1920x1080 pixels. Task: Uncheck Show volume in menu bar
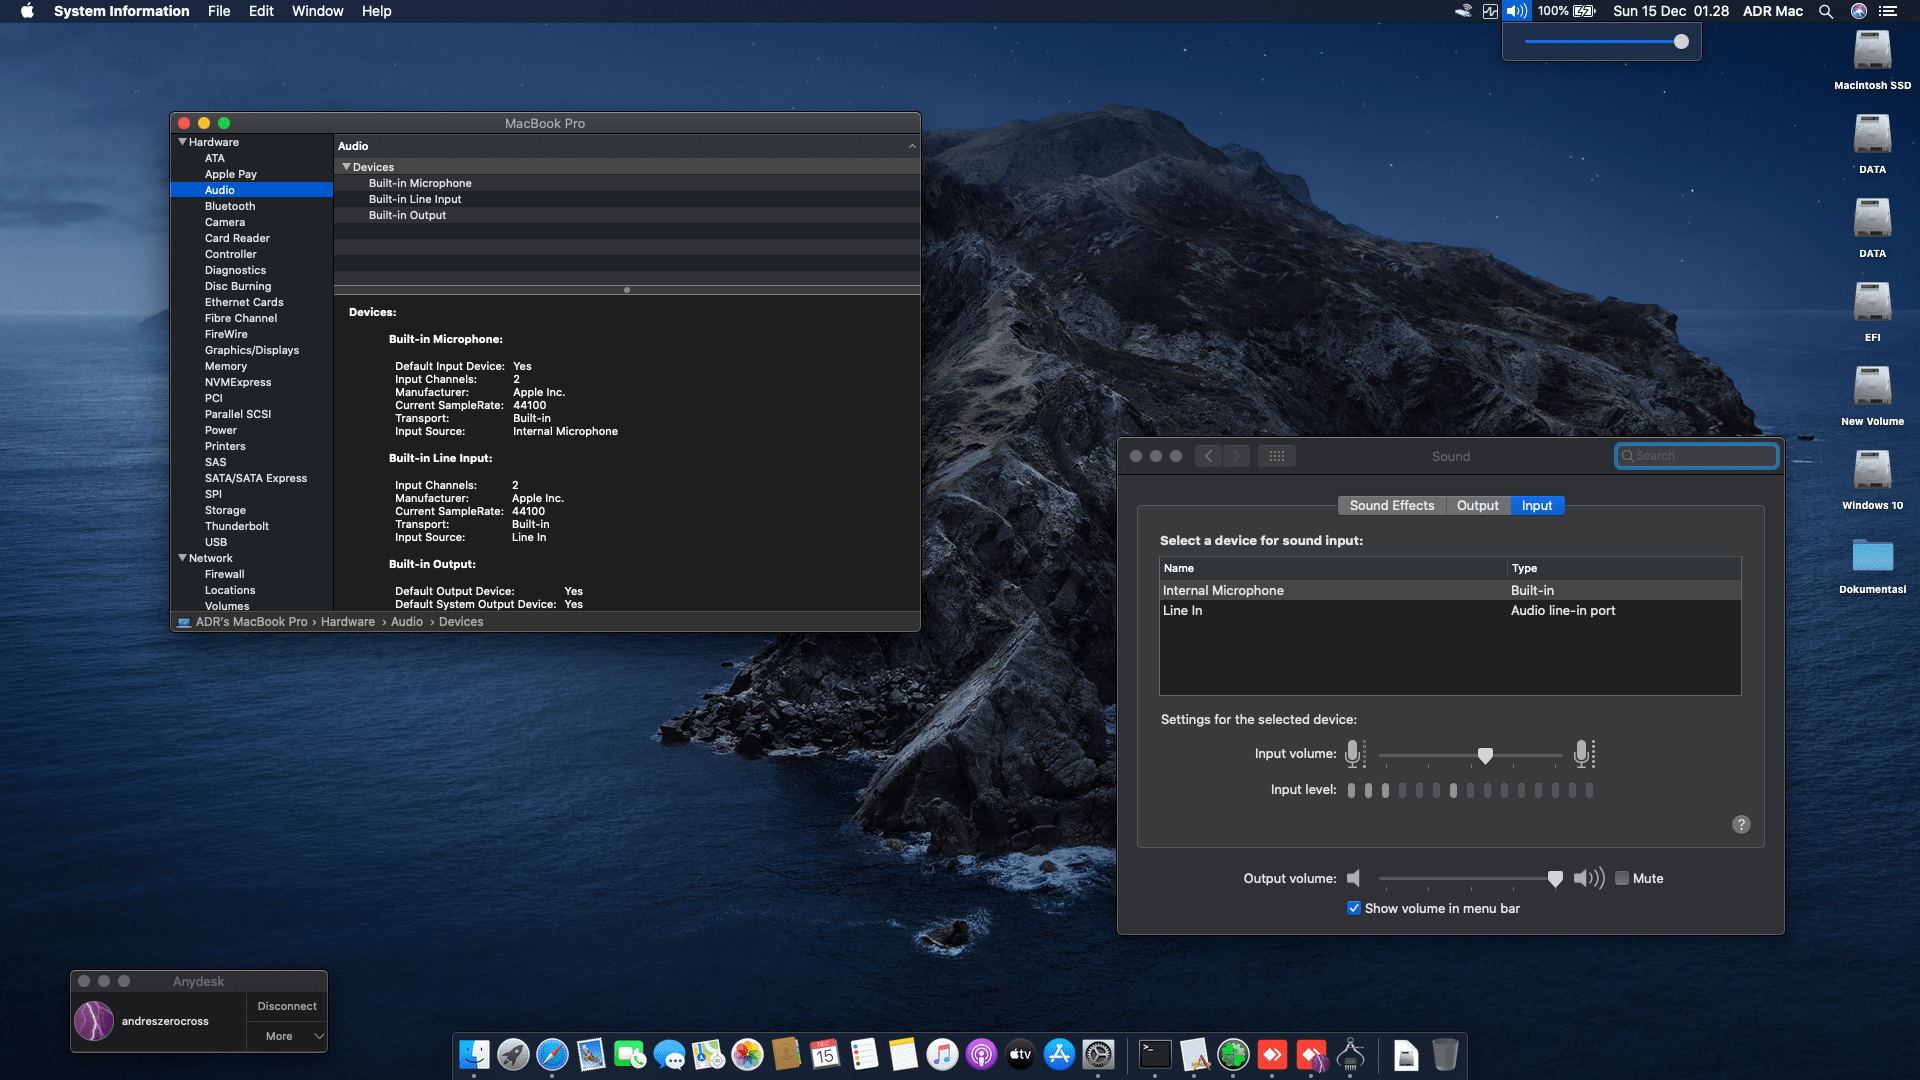point(1354,908)
